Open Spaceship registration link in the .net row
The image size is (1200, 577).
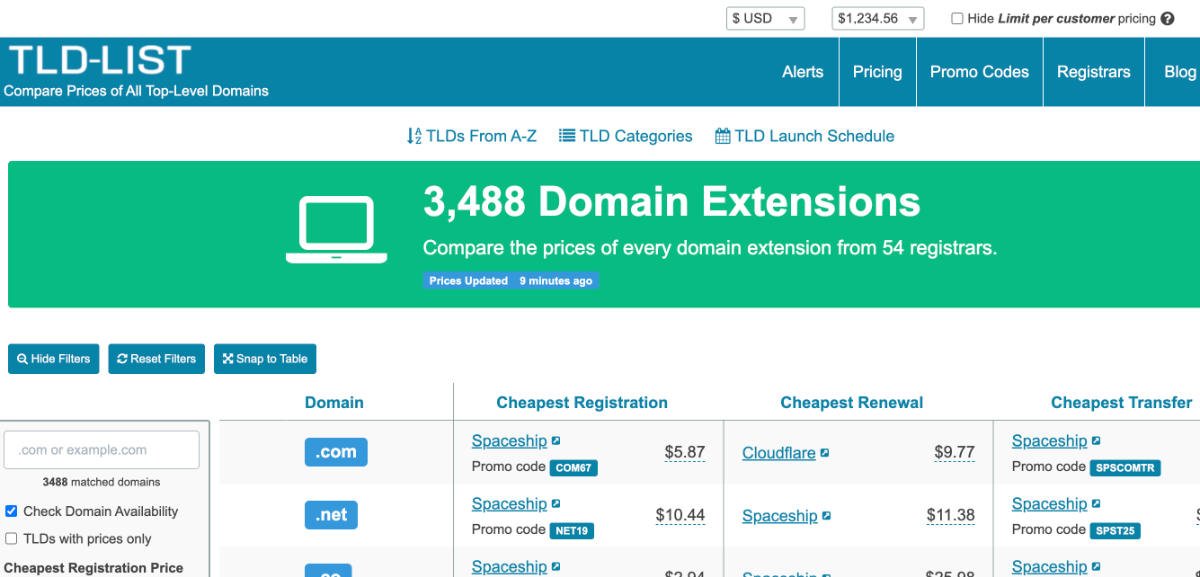click(x=509, y=504)
